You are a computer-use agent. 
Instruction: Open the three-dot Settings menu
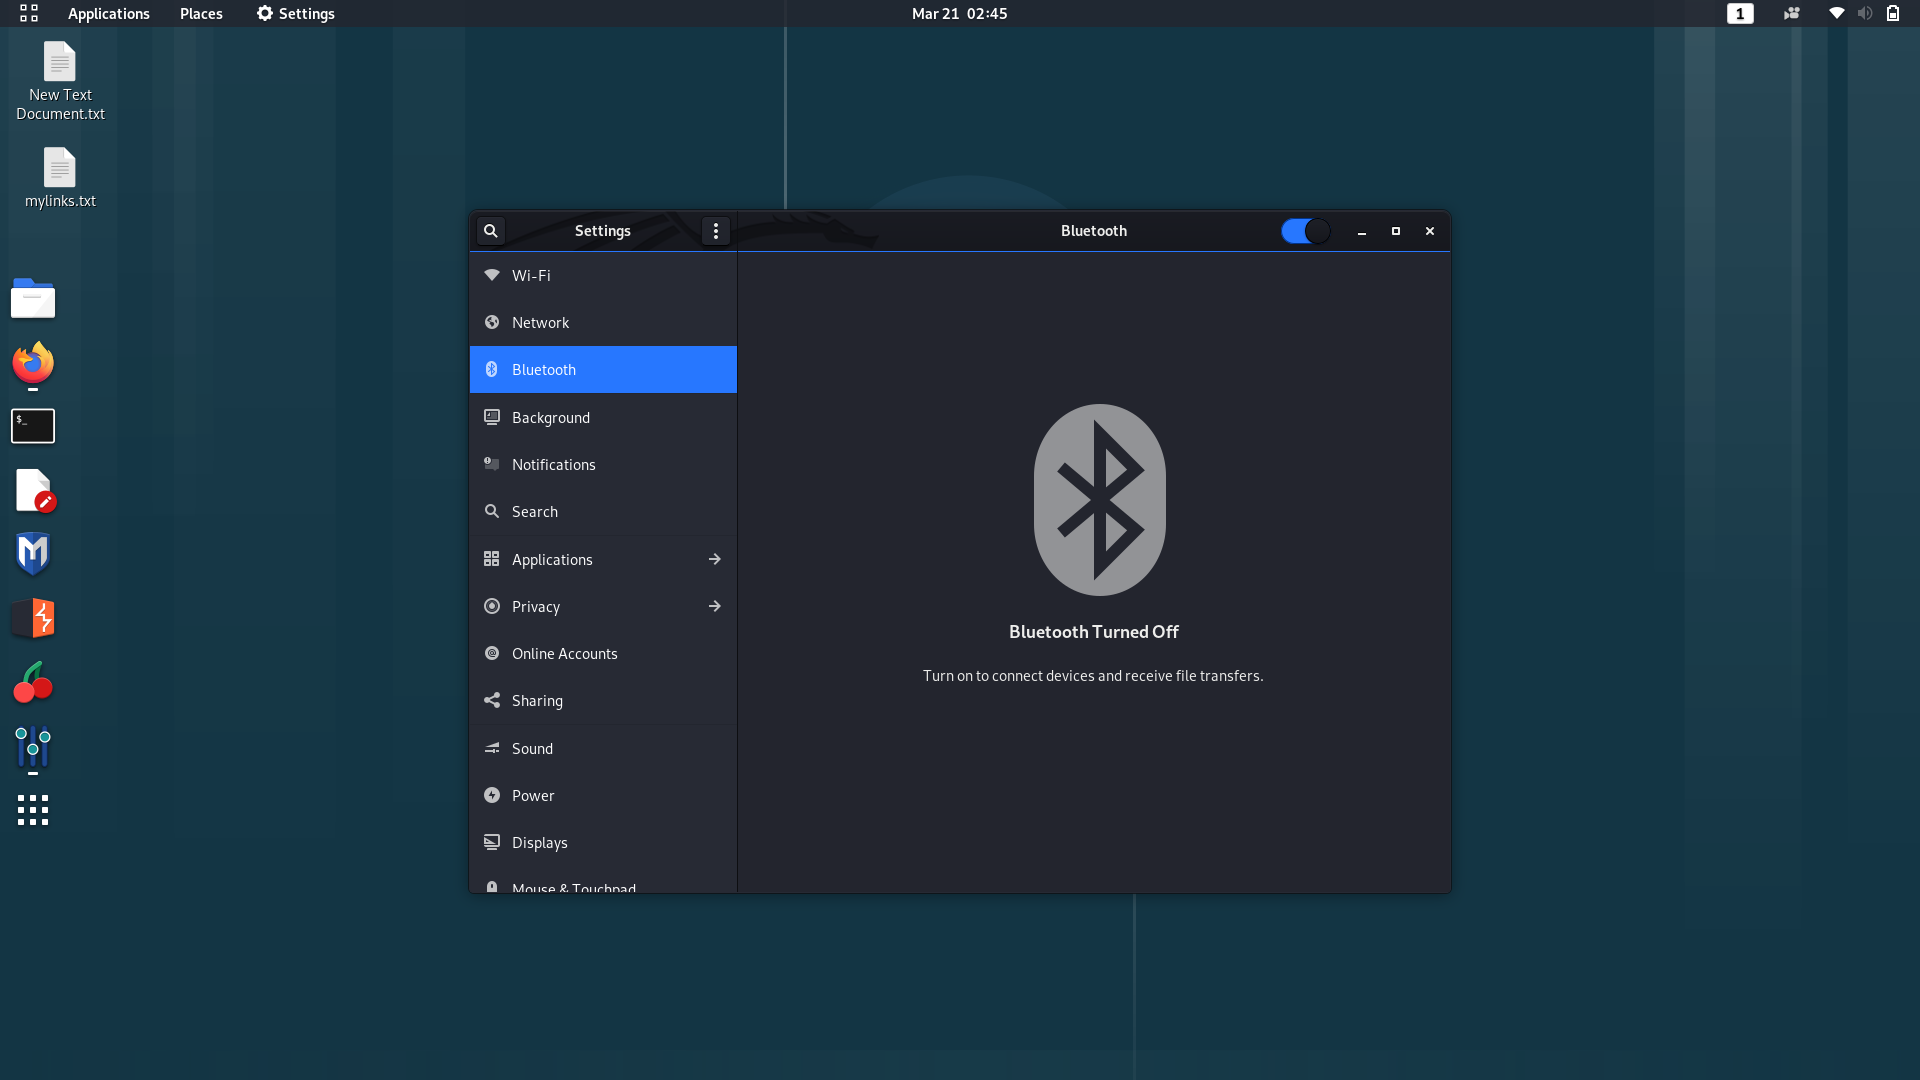[x=716, y=231]
